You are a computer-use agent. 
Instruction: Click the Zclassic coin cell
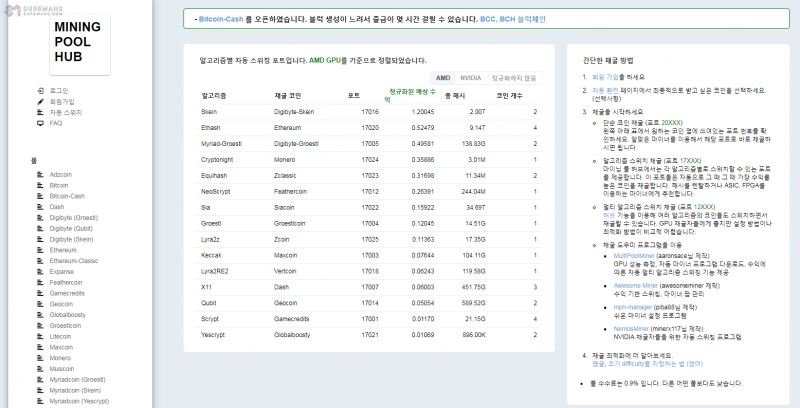point(285,175)
